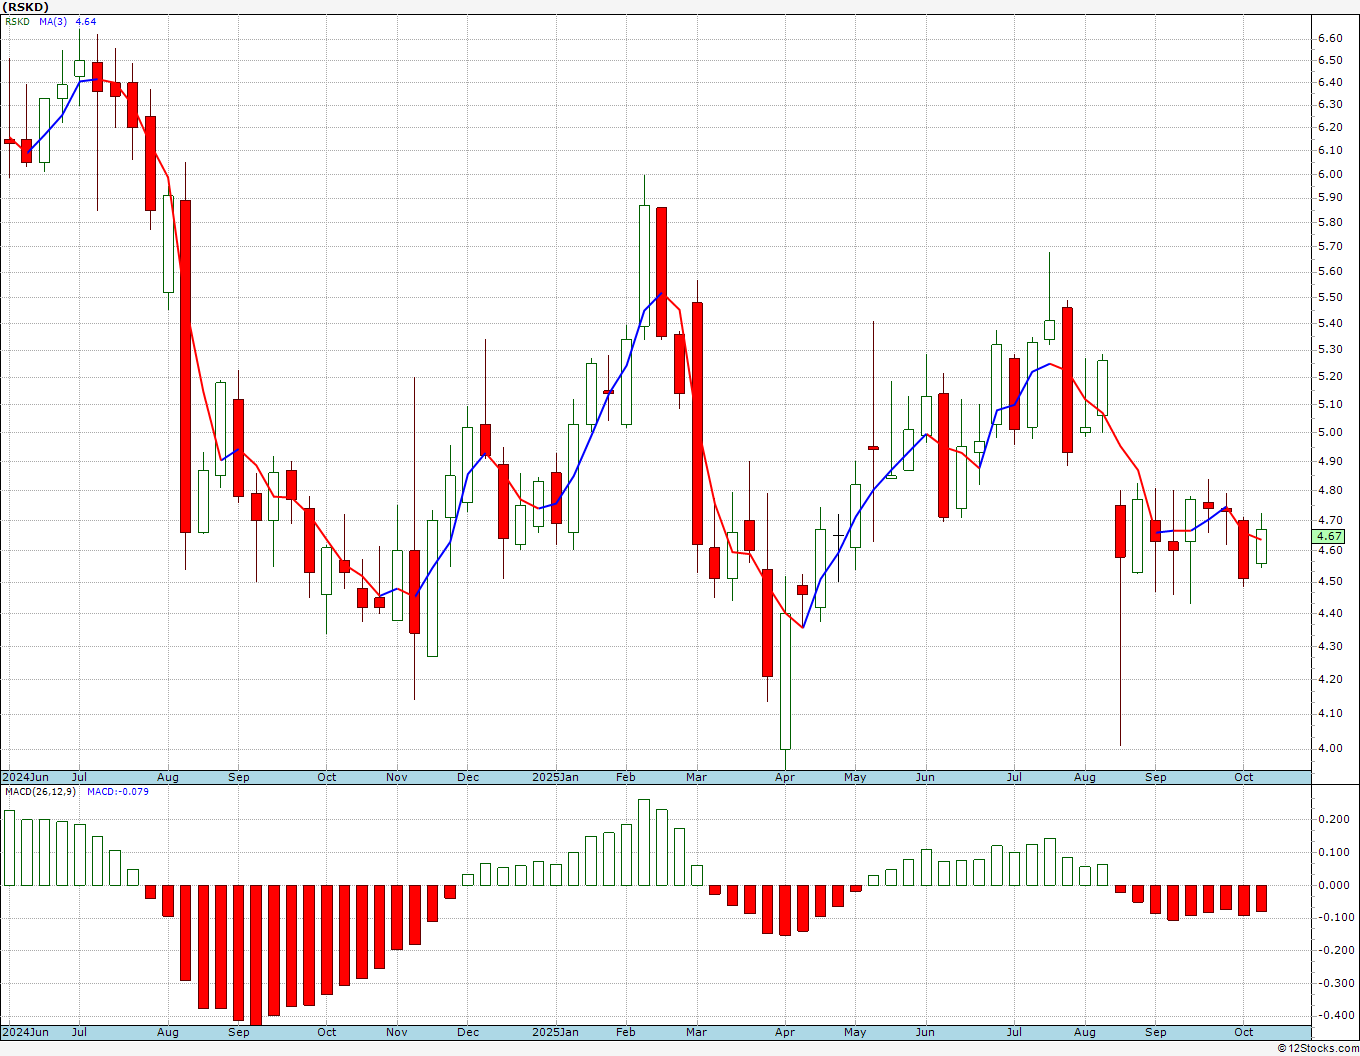Click the 4.20 price axis label
Viewport: 1360px width, 1056px height.
(x=1330, y=679)
